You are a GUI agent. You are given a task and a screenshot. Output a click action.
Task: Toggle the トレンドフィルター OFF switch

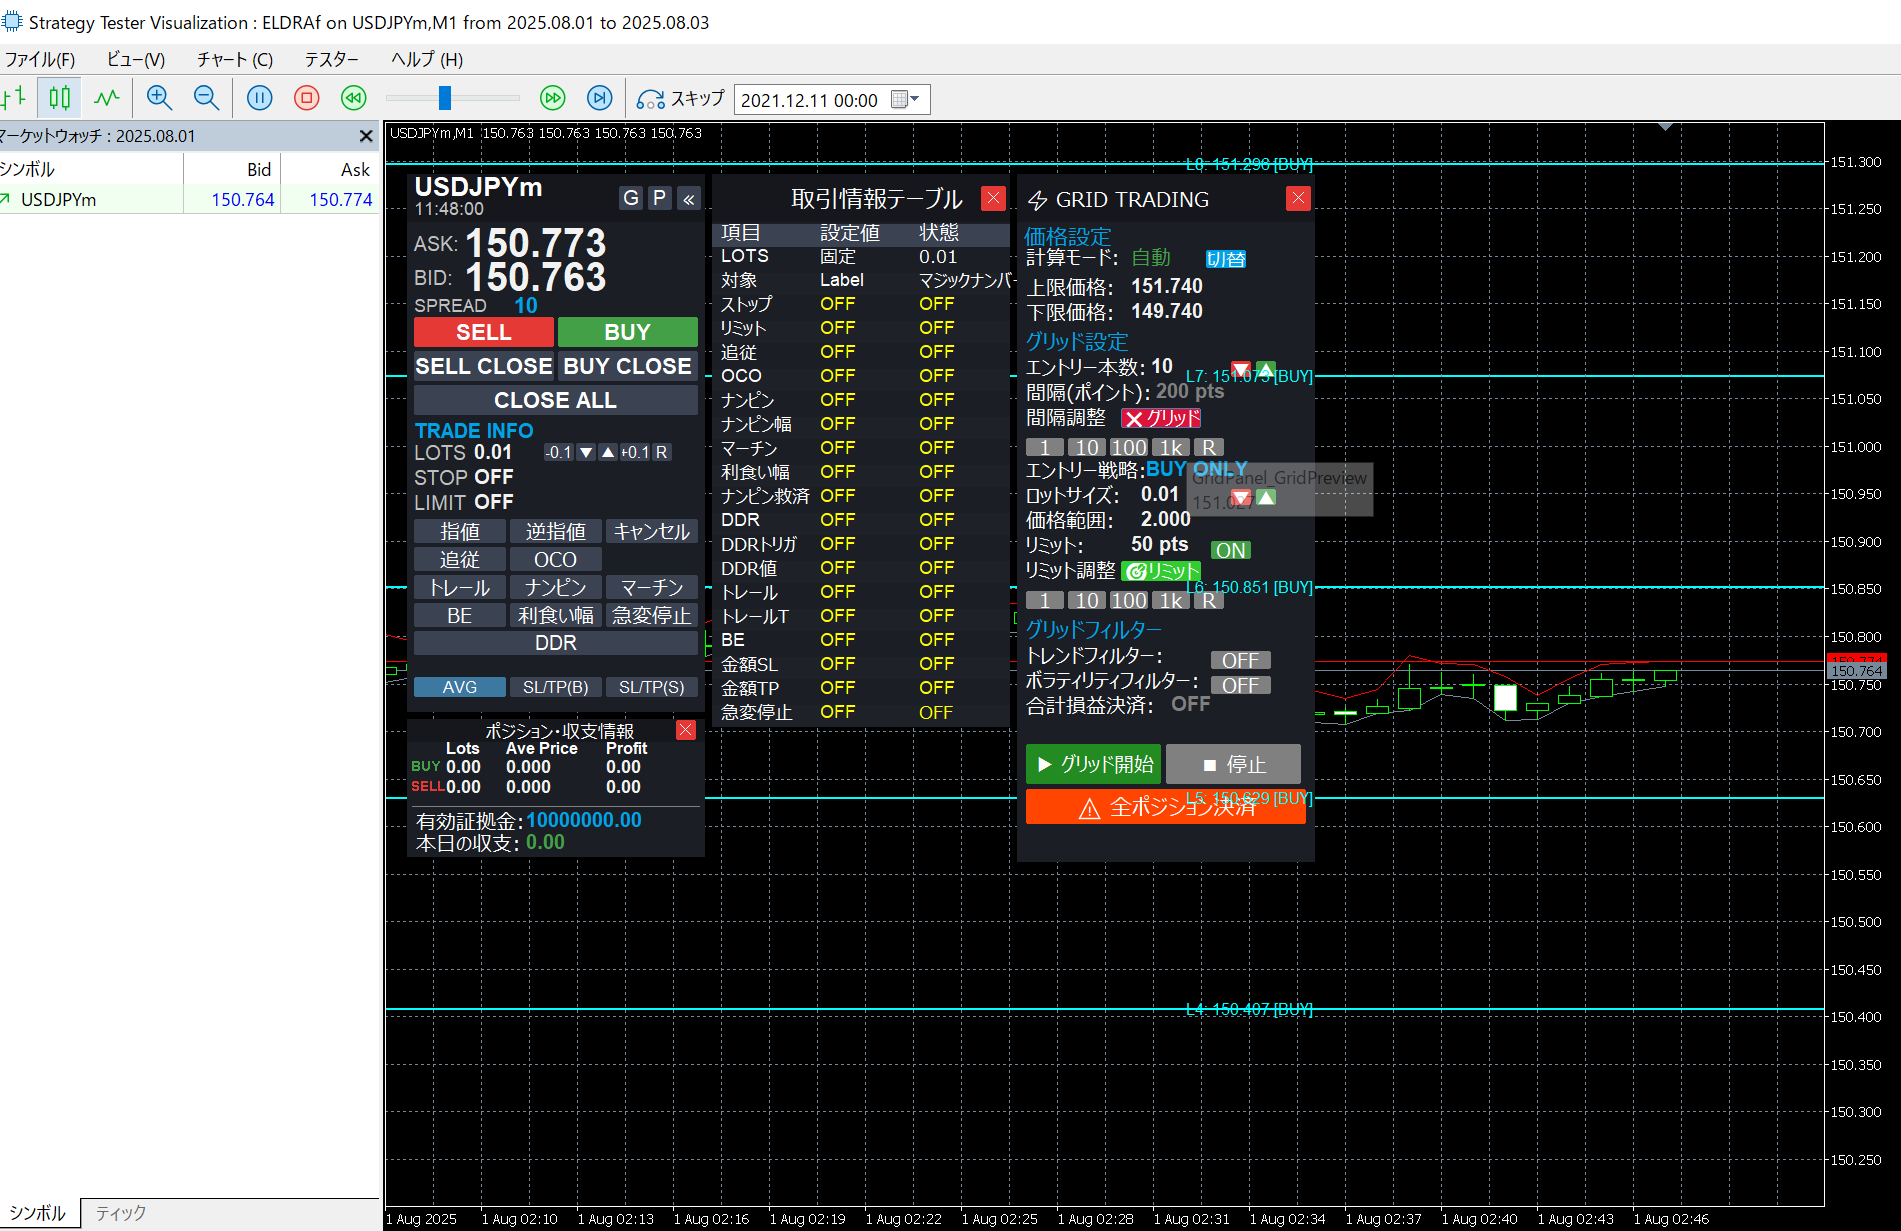tap(1240, 660)
